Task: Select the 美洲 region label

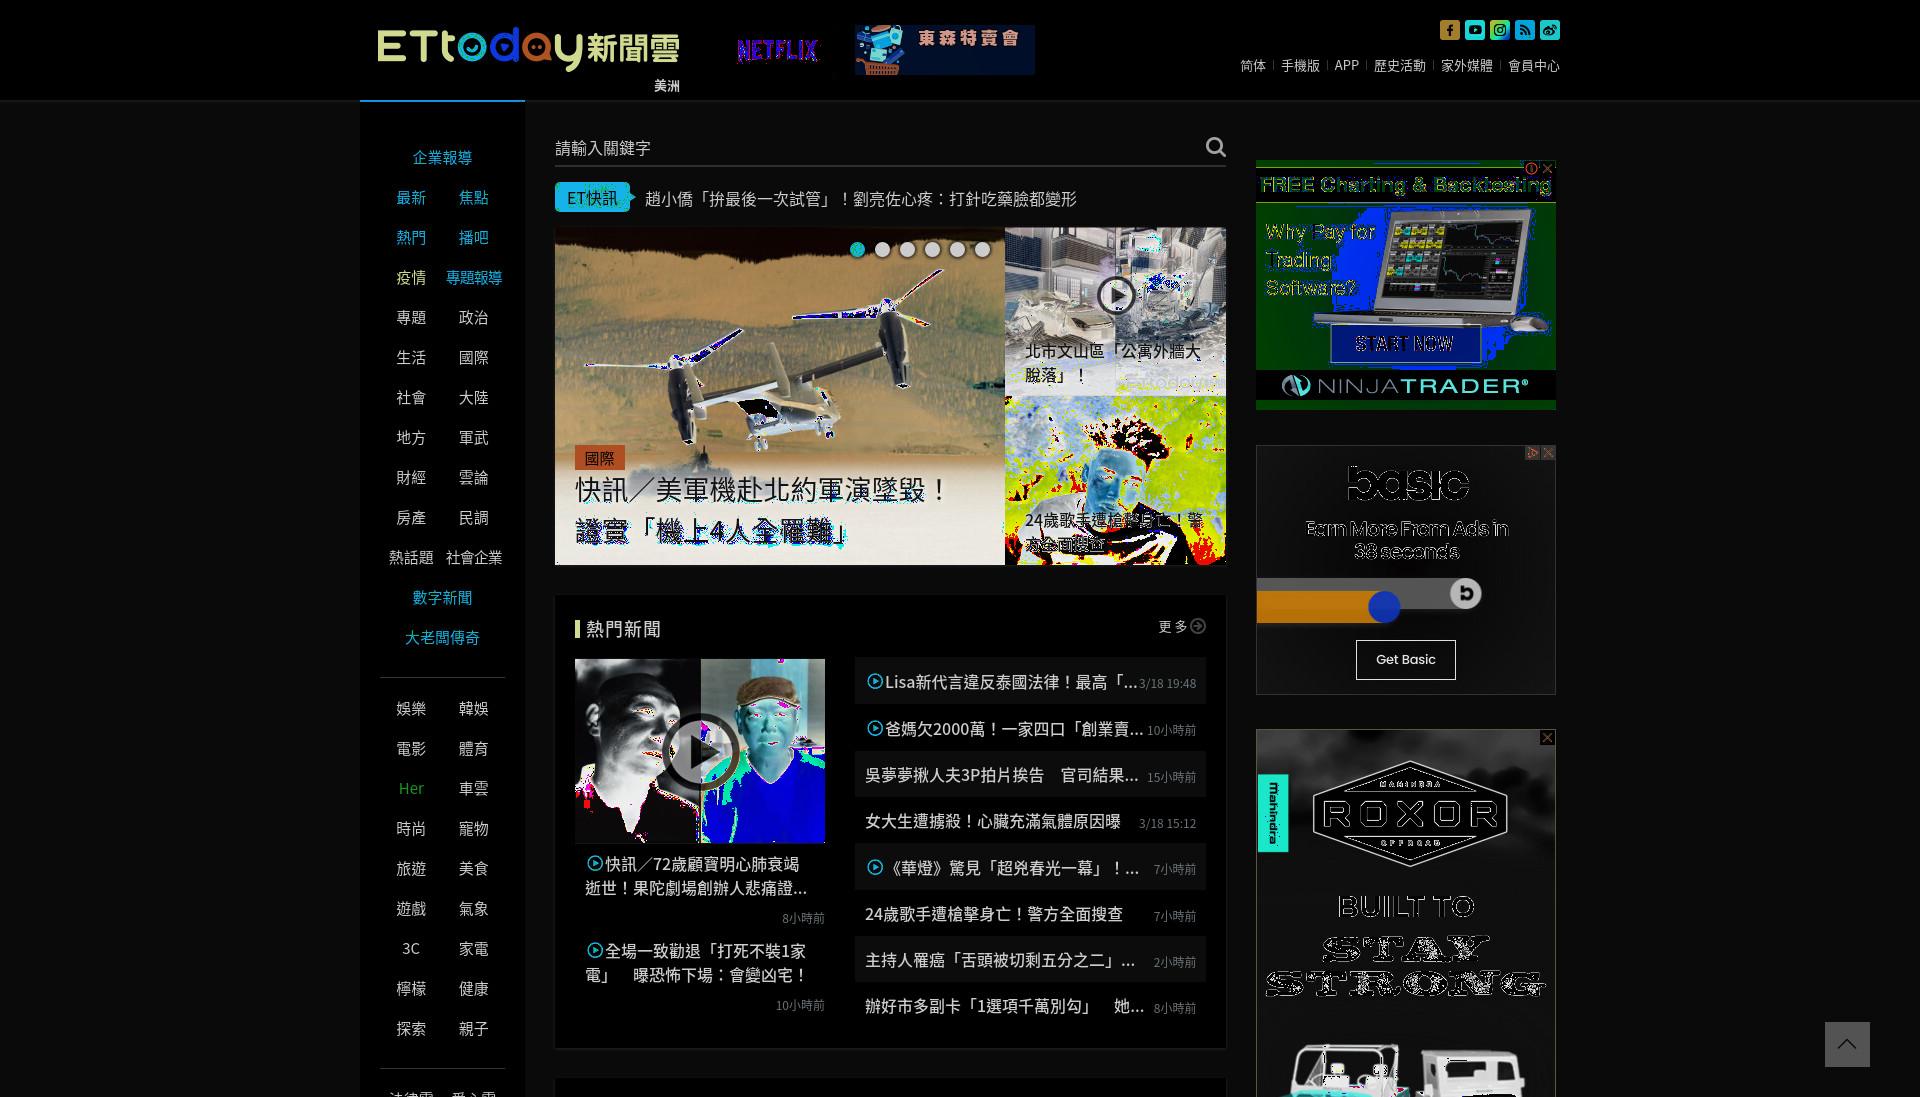Action: point(667,86)
